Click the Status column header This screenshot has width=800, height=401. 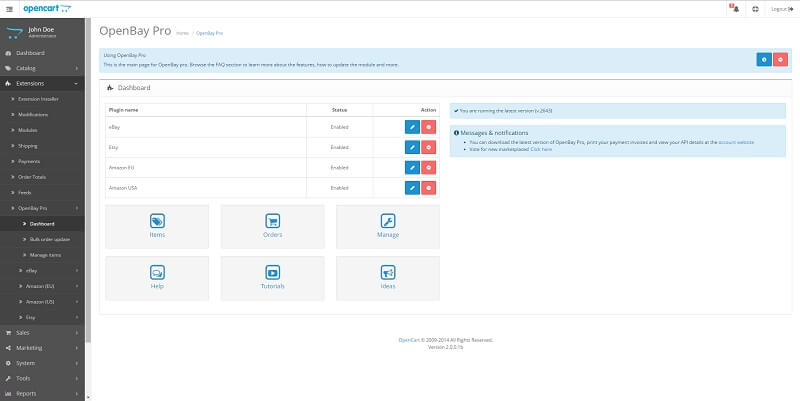[x=339, y=110]
